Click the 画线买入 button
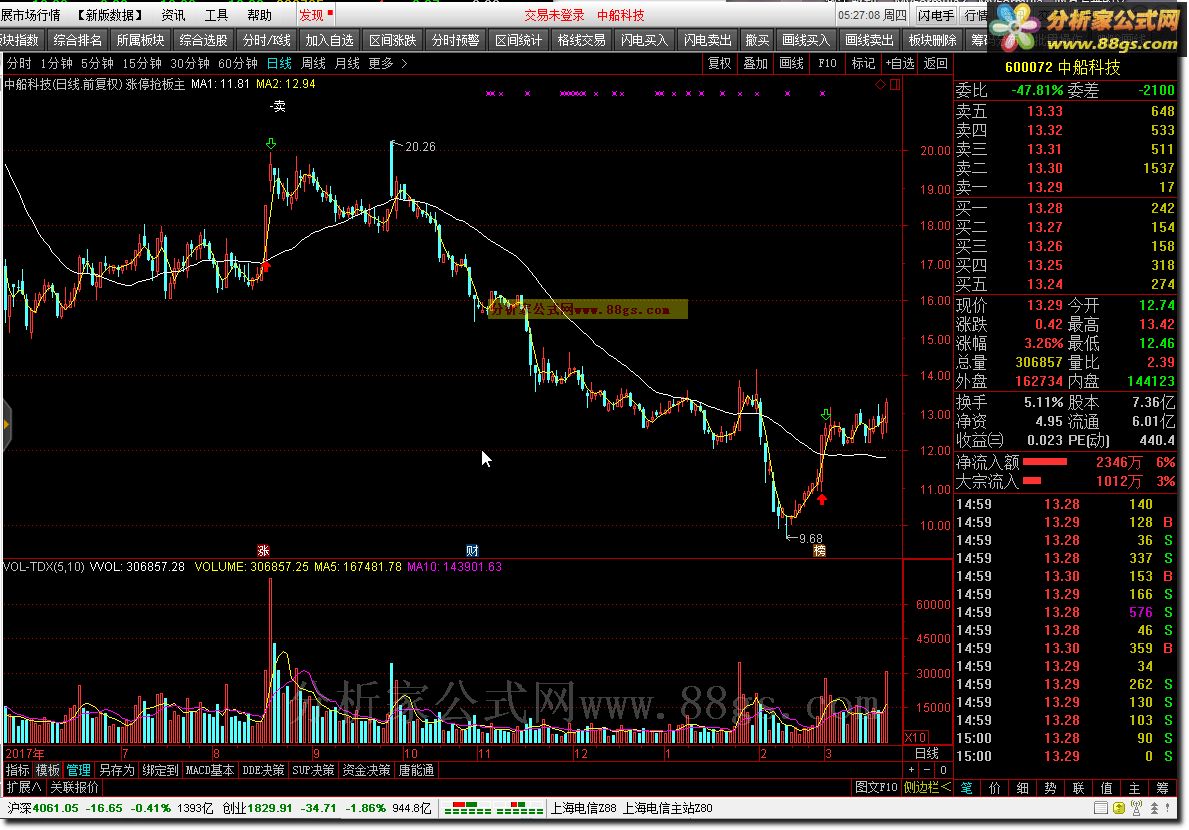 coord(806,40)
